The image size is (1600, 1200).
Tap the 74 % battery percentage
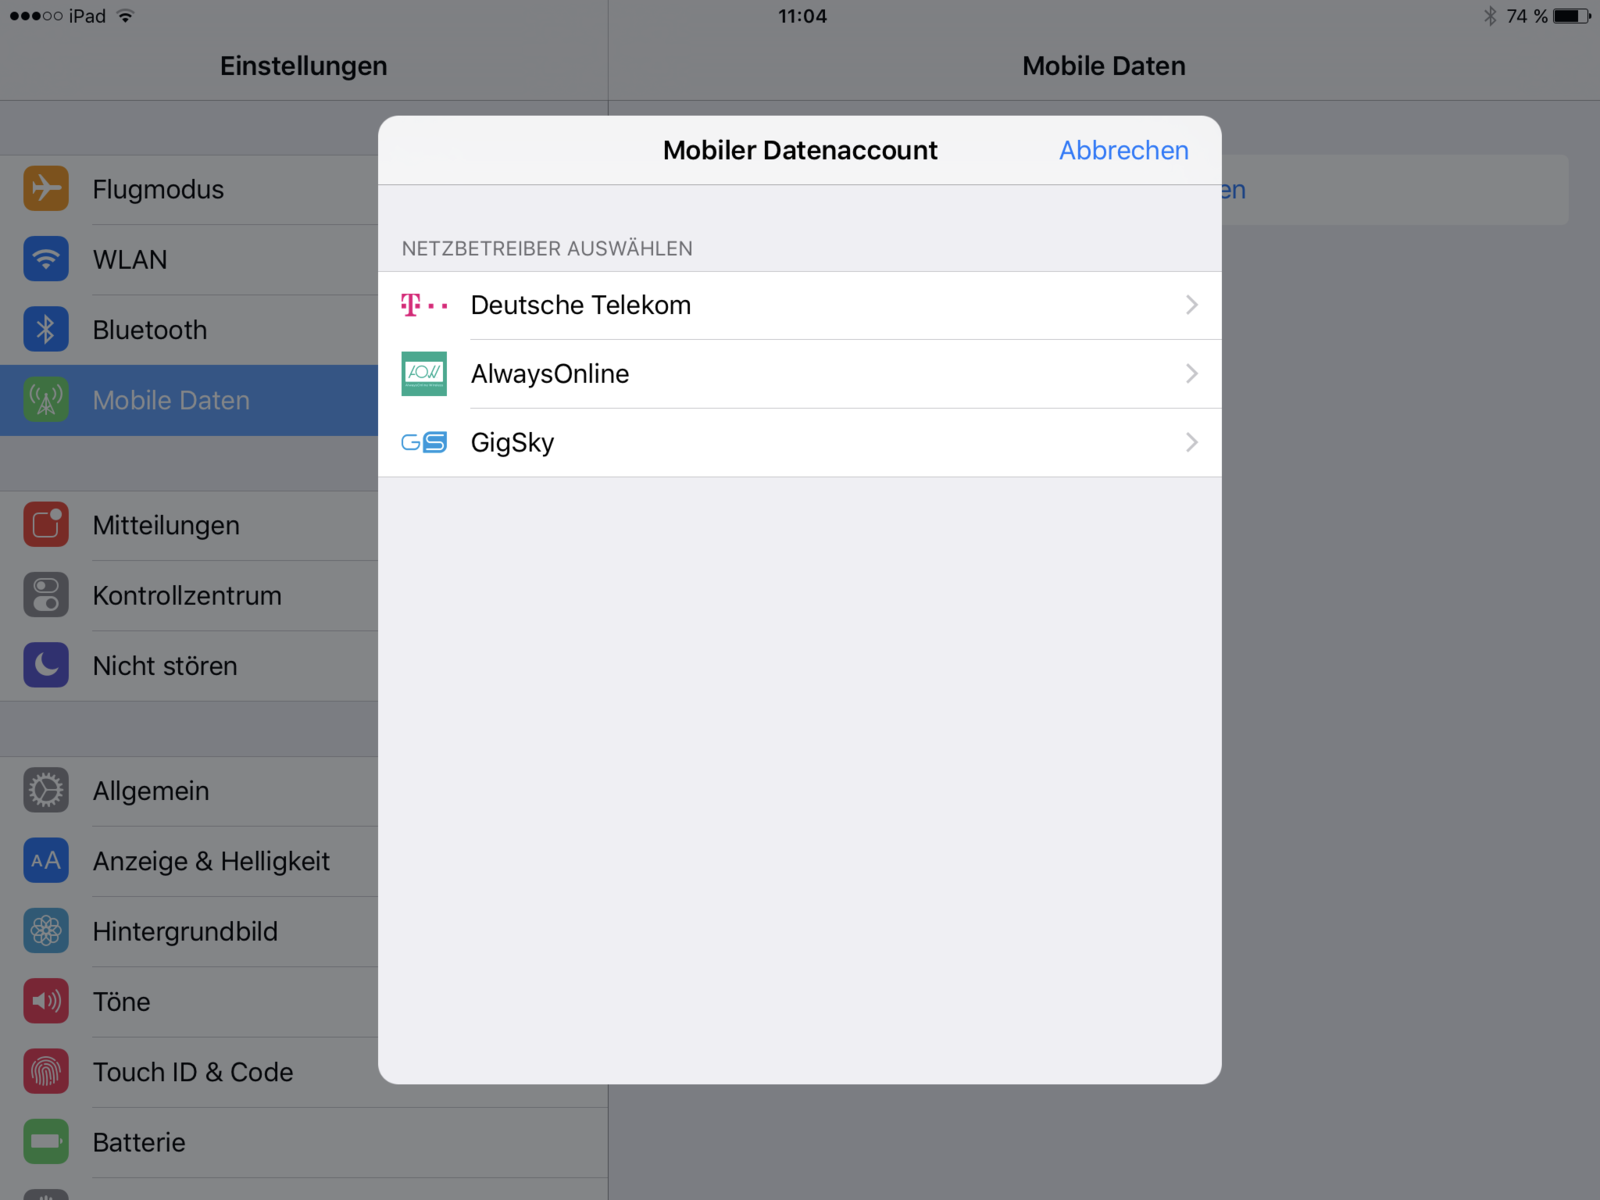pos(1527,16)
